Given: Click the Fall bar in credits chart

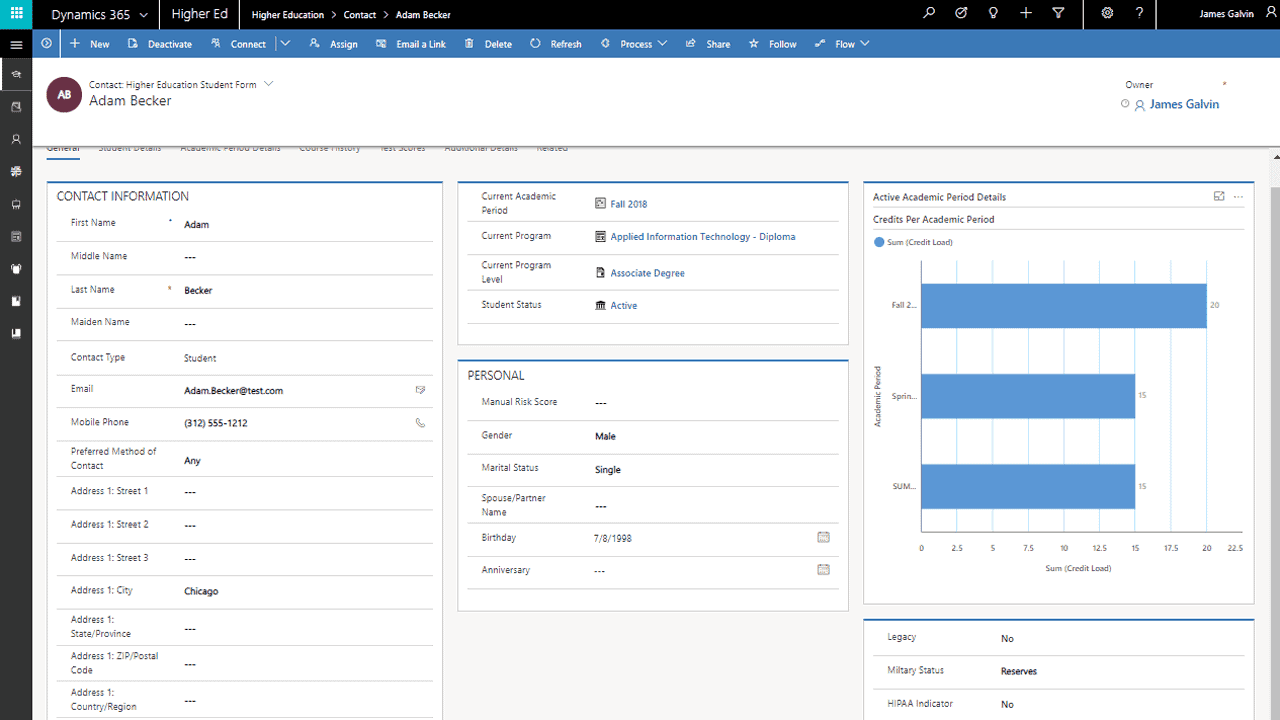Looking at the screenshot, I should (1063, 306).
